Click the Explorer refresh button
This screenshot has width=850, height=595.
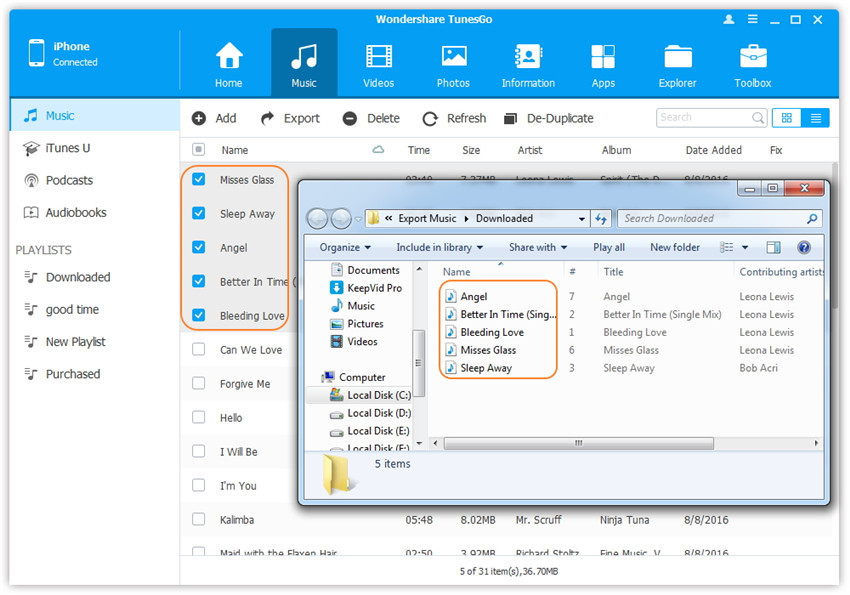coord(601,219)
